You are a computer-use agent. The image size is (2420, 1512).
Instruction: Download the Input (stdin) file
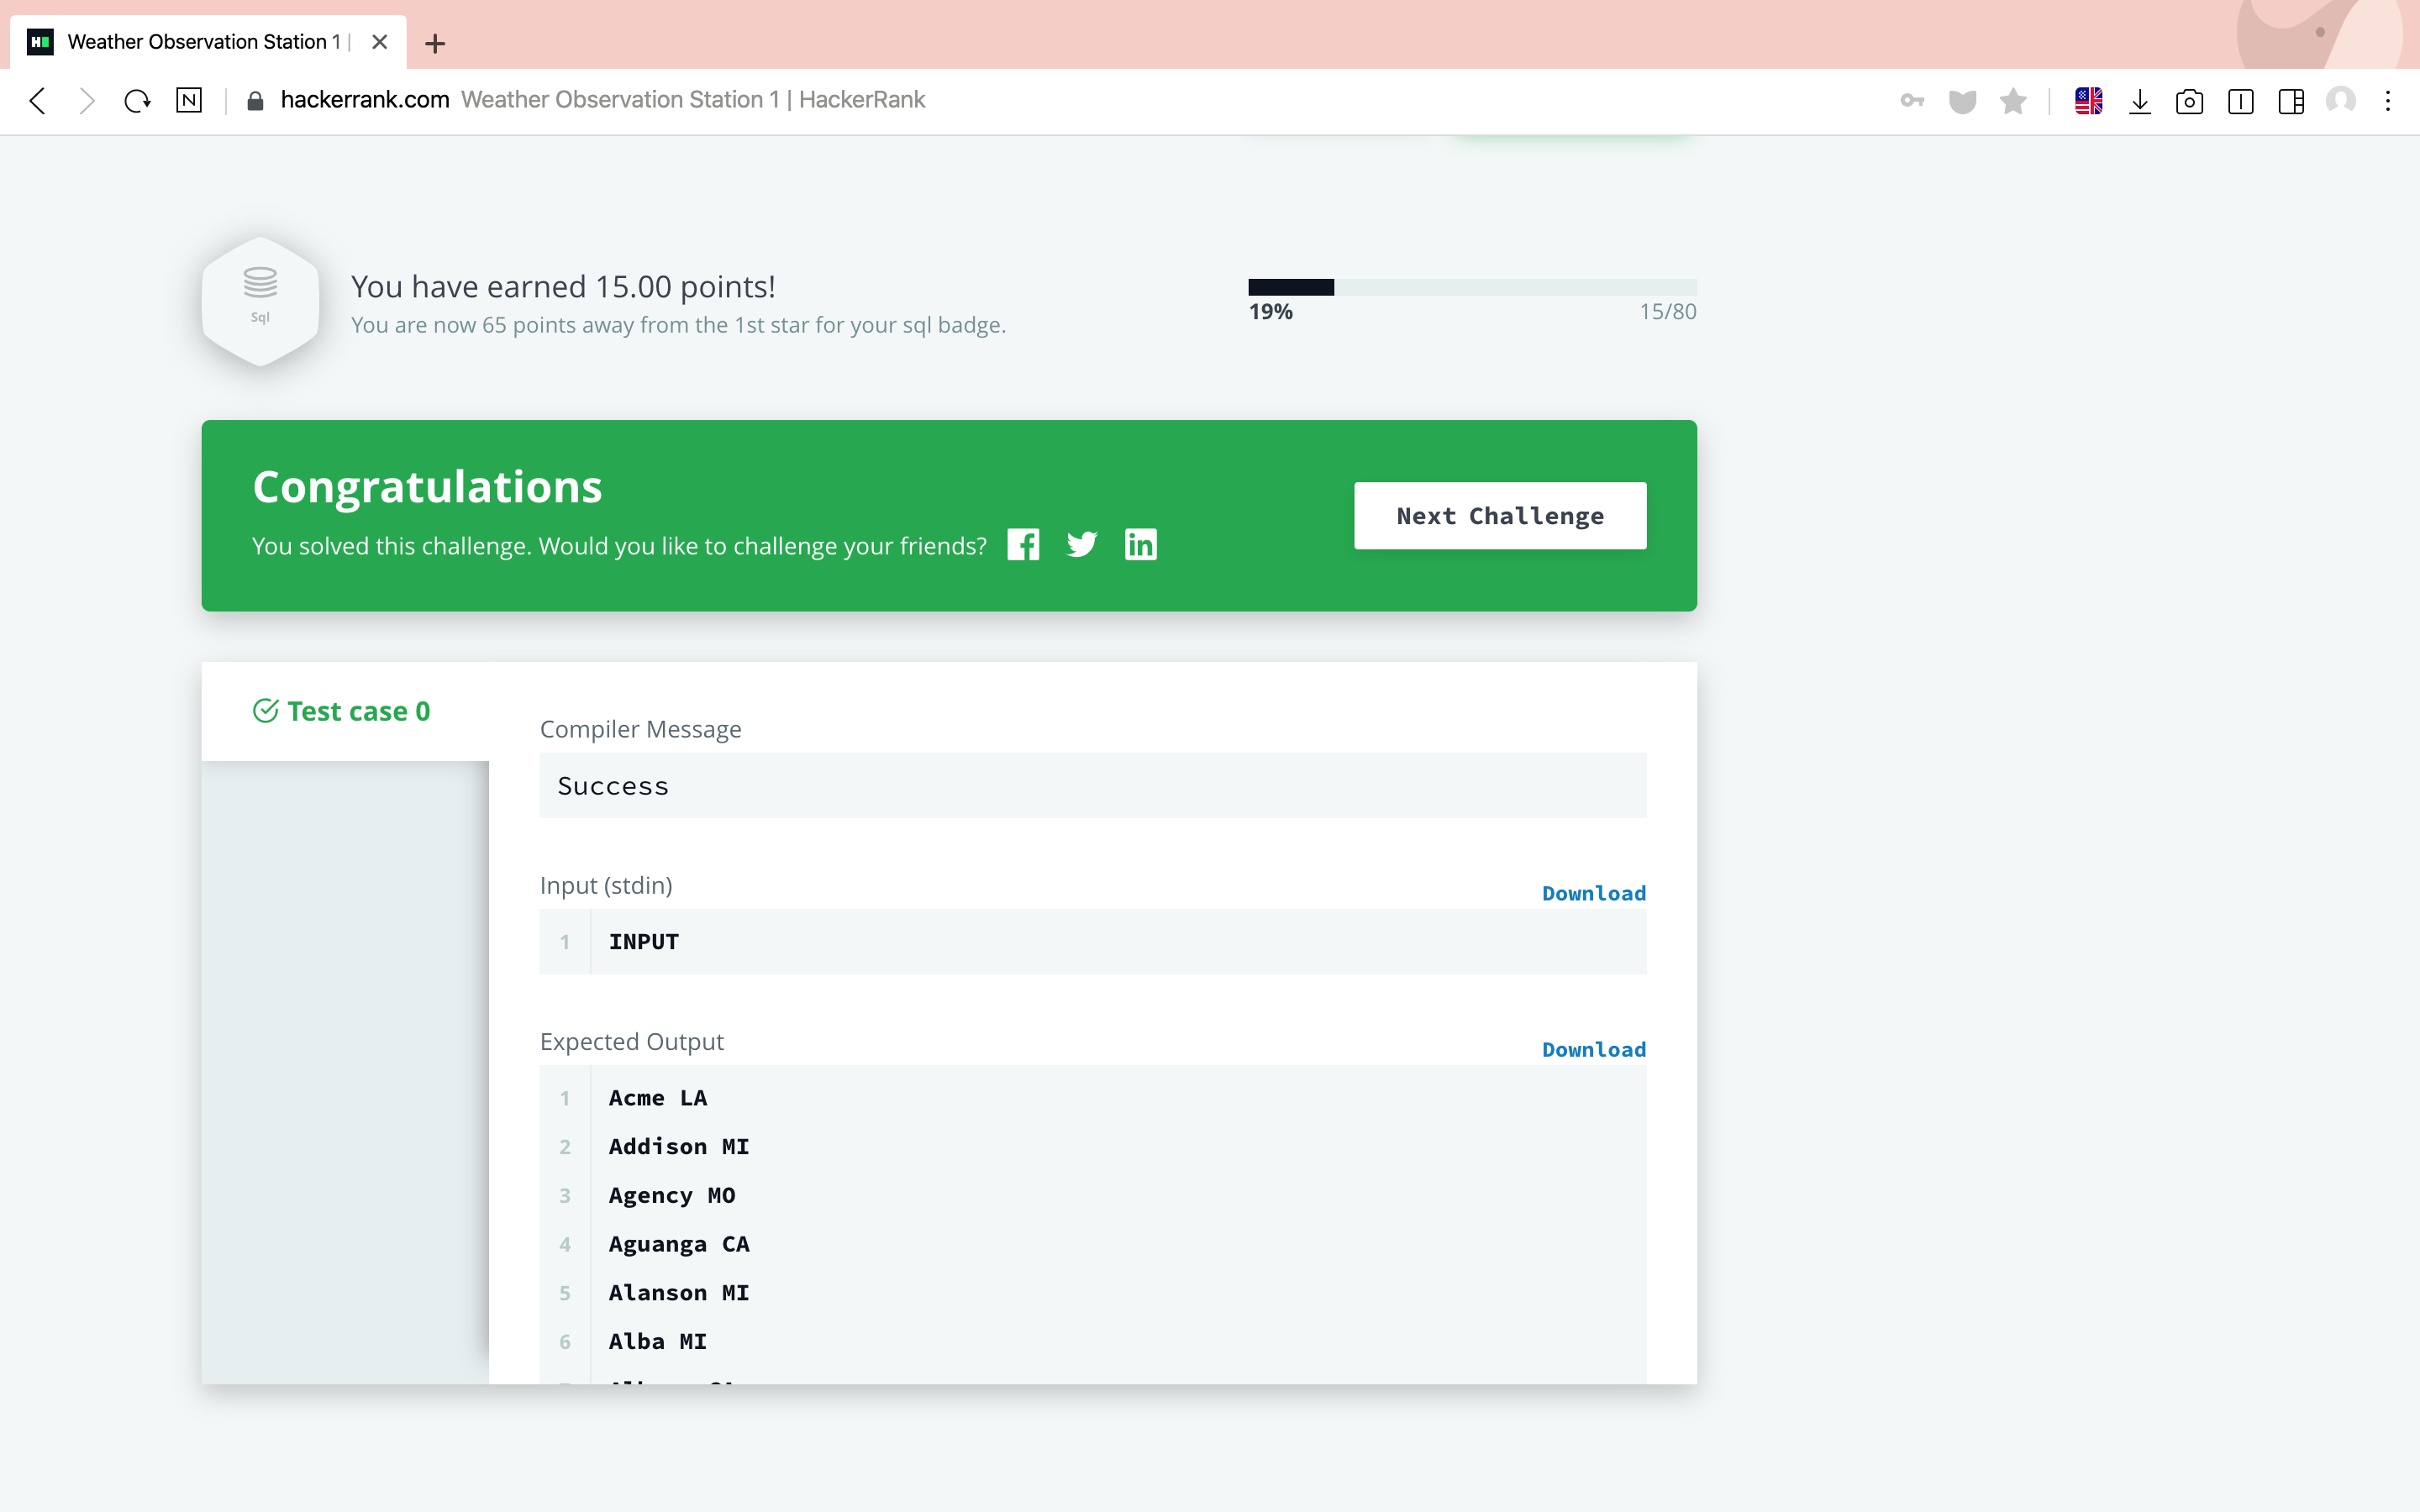click(x=1593, y=893)
